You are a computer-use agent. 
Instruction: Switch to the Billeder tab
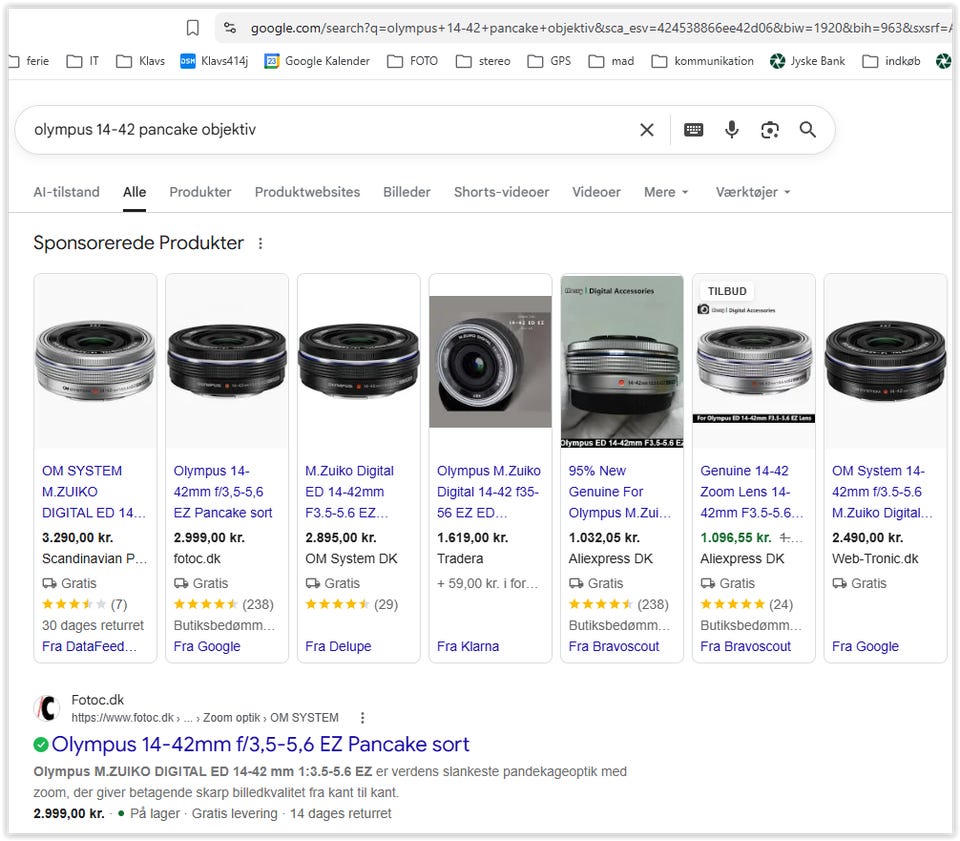tap(407, 192)
